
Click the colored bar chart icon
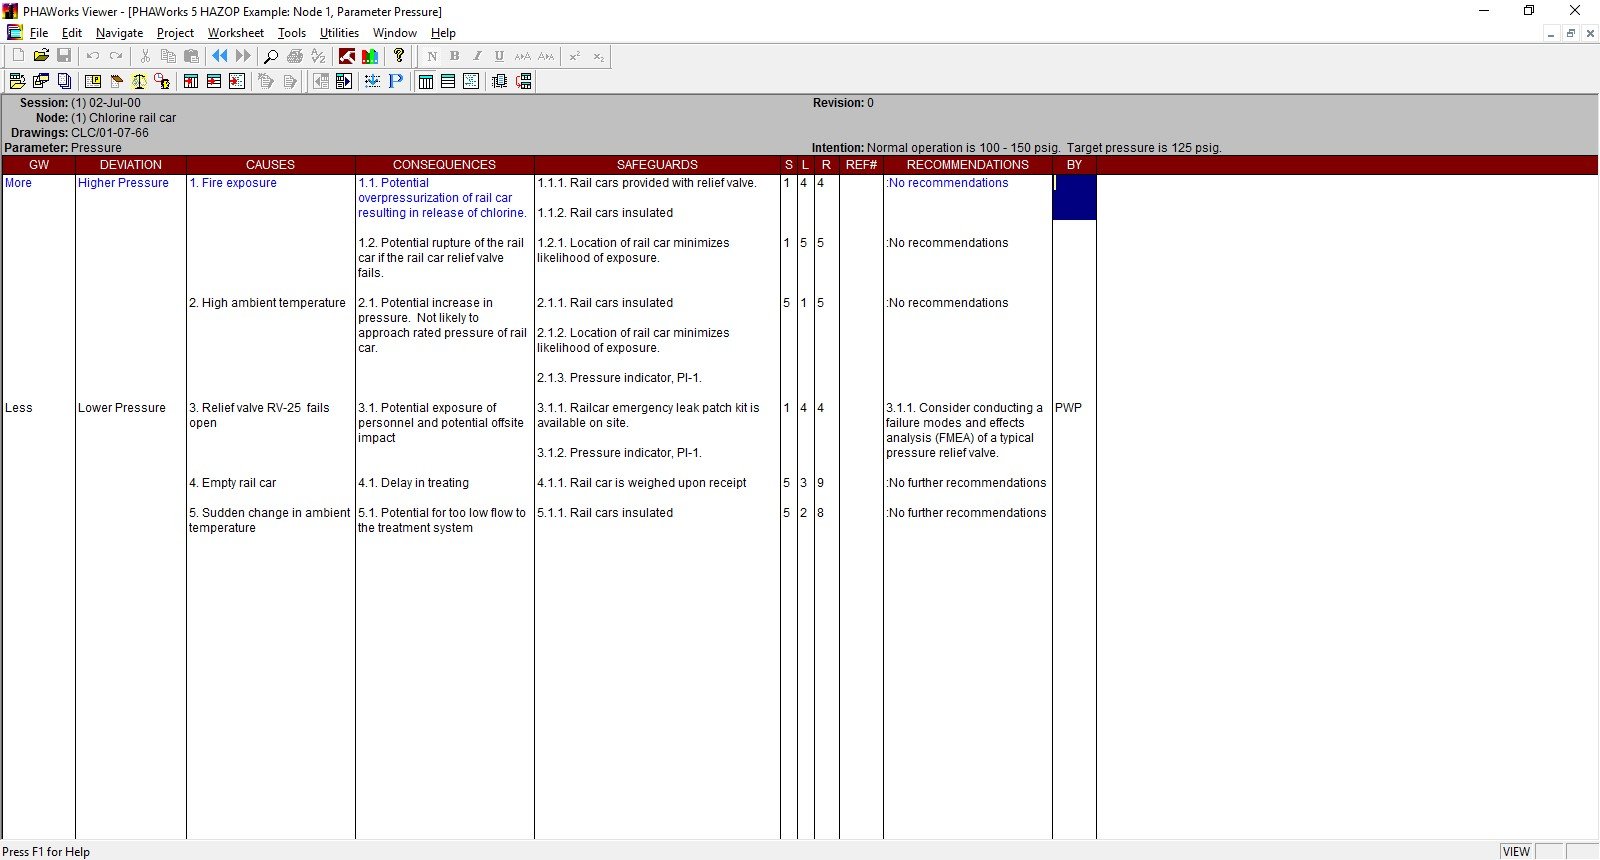pos(370,56)
